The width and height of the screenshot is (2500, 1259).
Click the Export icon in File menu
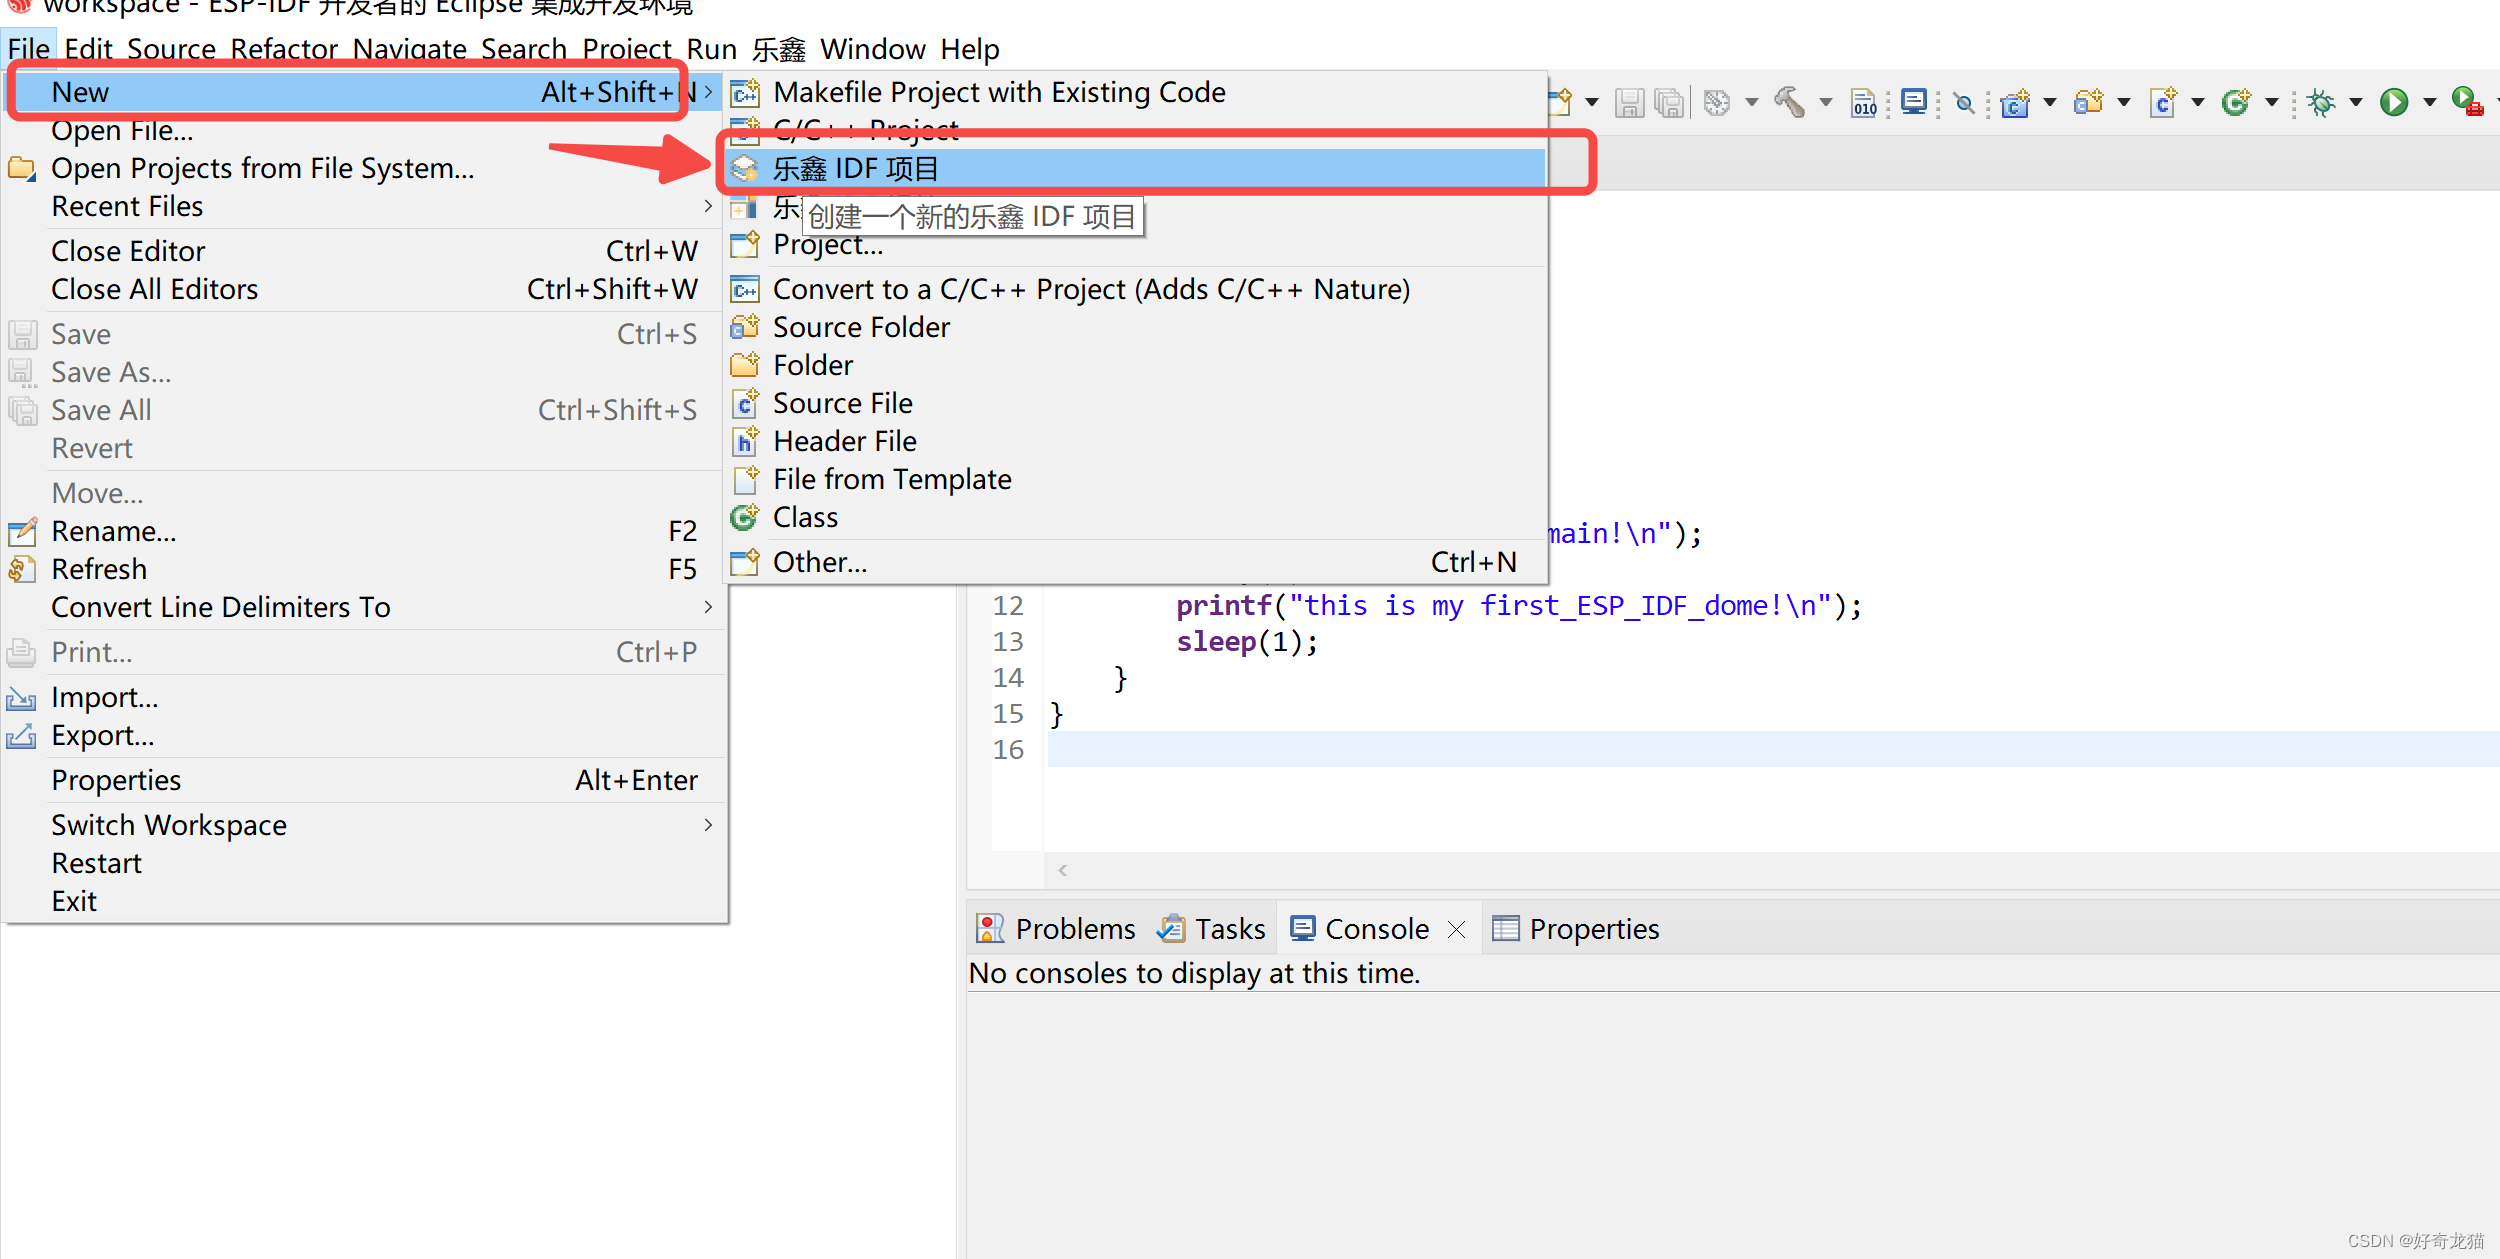pos(22,736)
